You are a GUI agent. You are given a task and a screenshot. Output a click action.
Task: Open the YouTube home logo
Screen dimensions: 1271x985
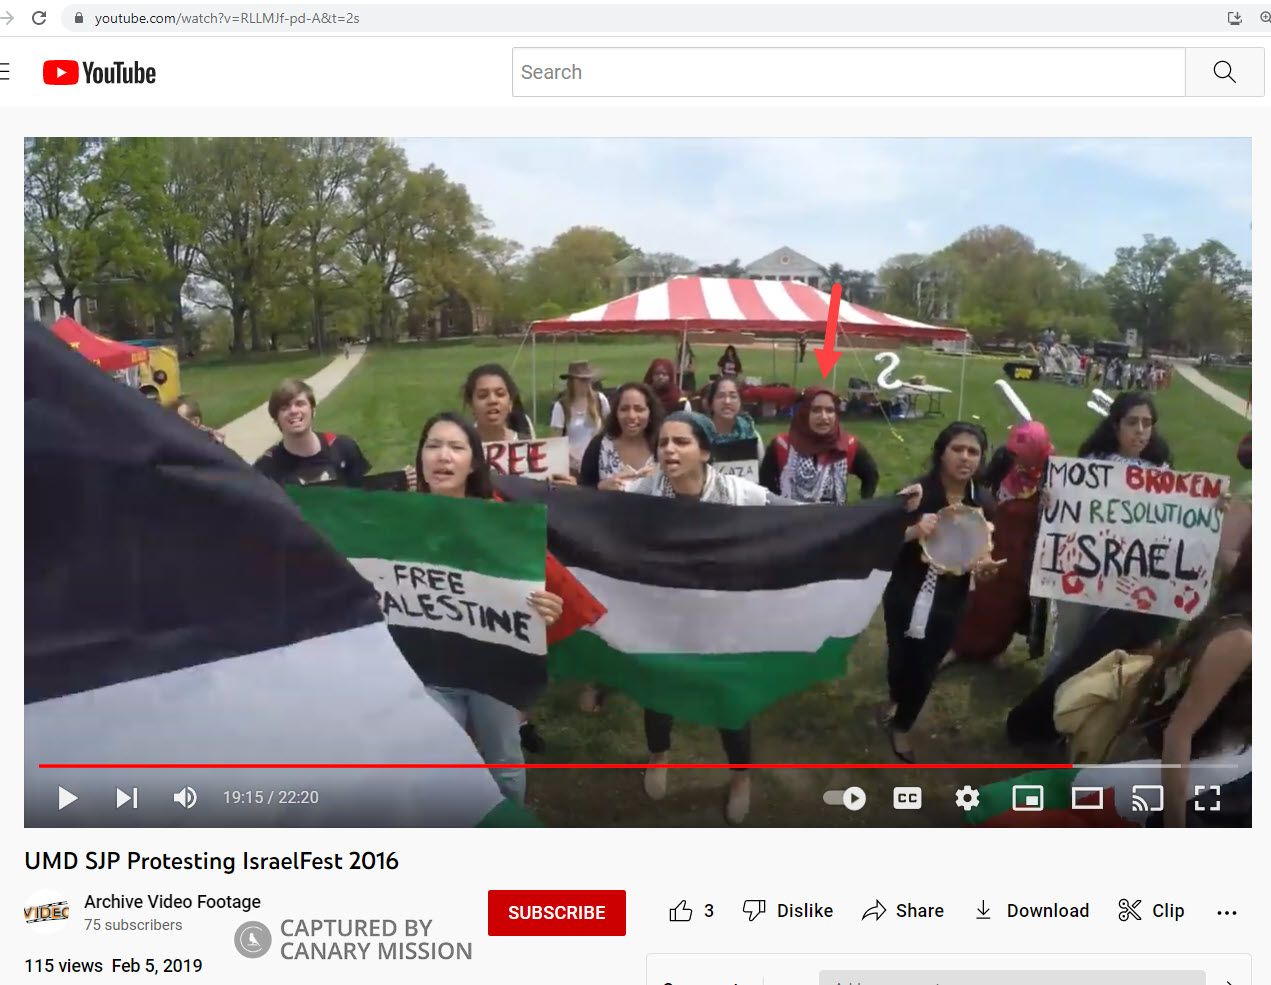coord(98,71)
